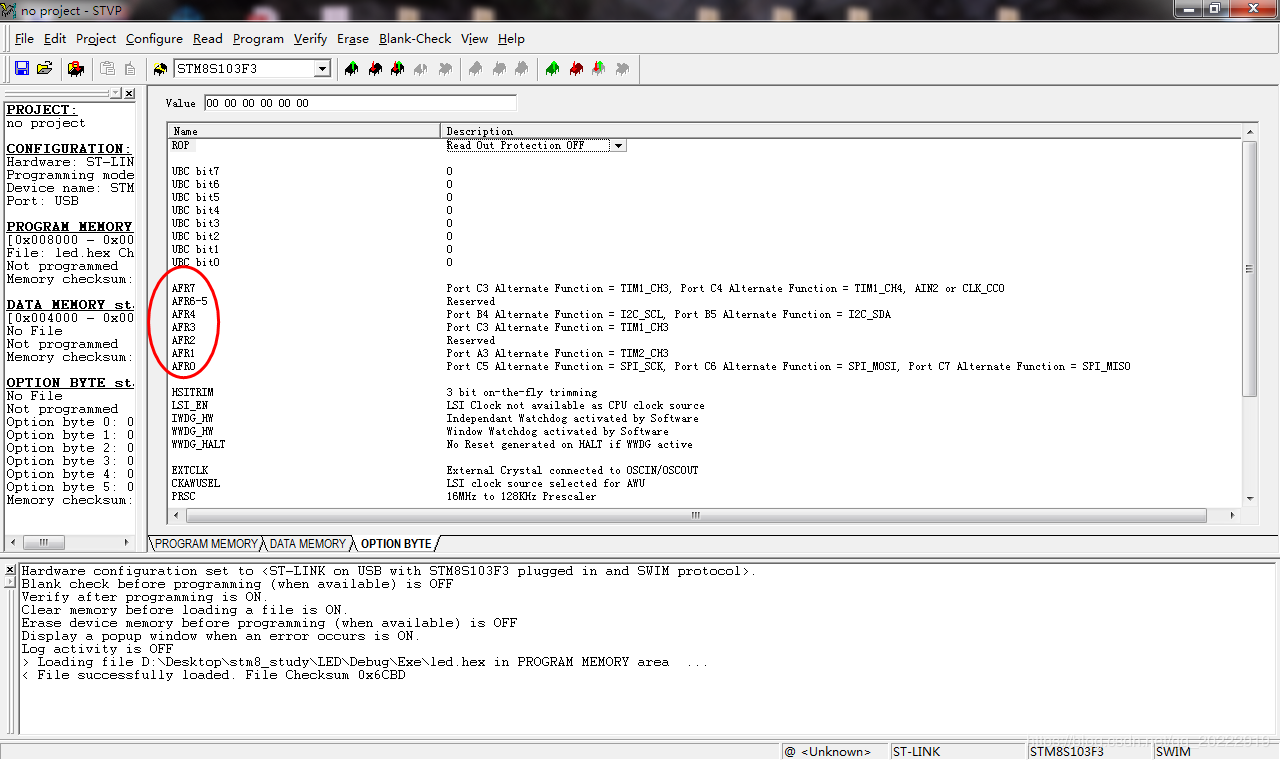Close the left project panel with its X

[x=130, y=93]
